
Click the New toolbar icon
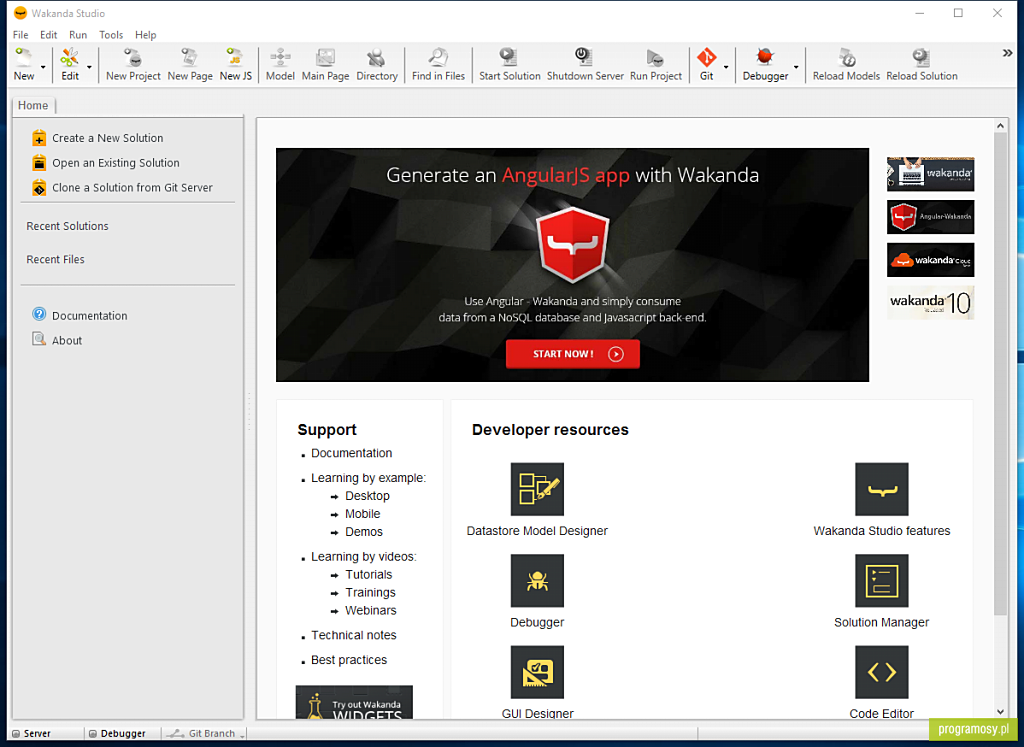24,59
